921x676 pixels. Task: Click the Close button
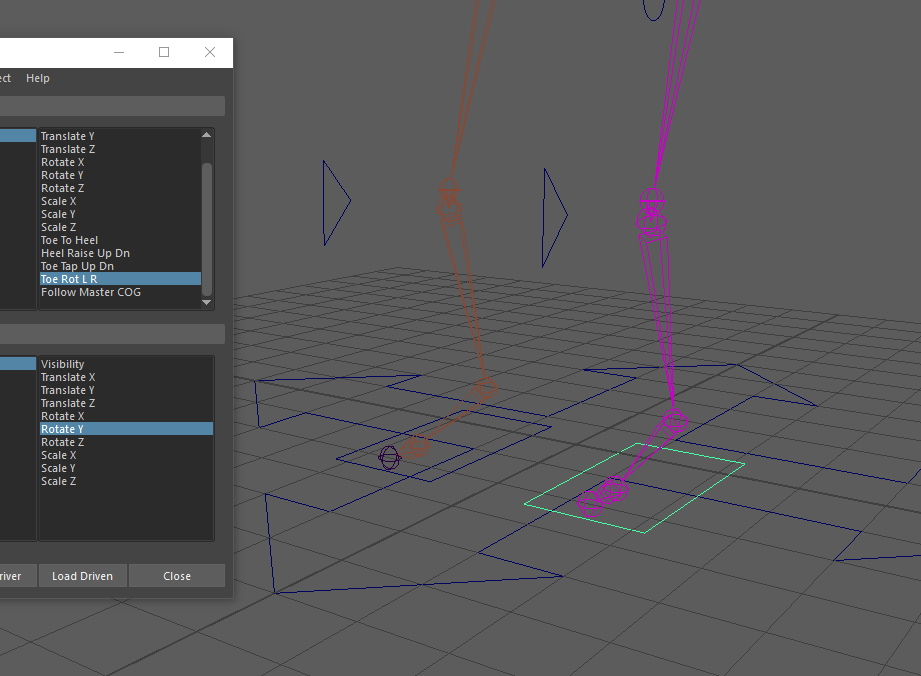click(176, 575)
